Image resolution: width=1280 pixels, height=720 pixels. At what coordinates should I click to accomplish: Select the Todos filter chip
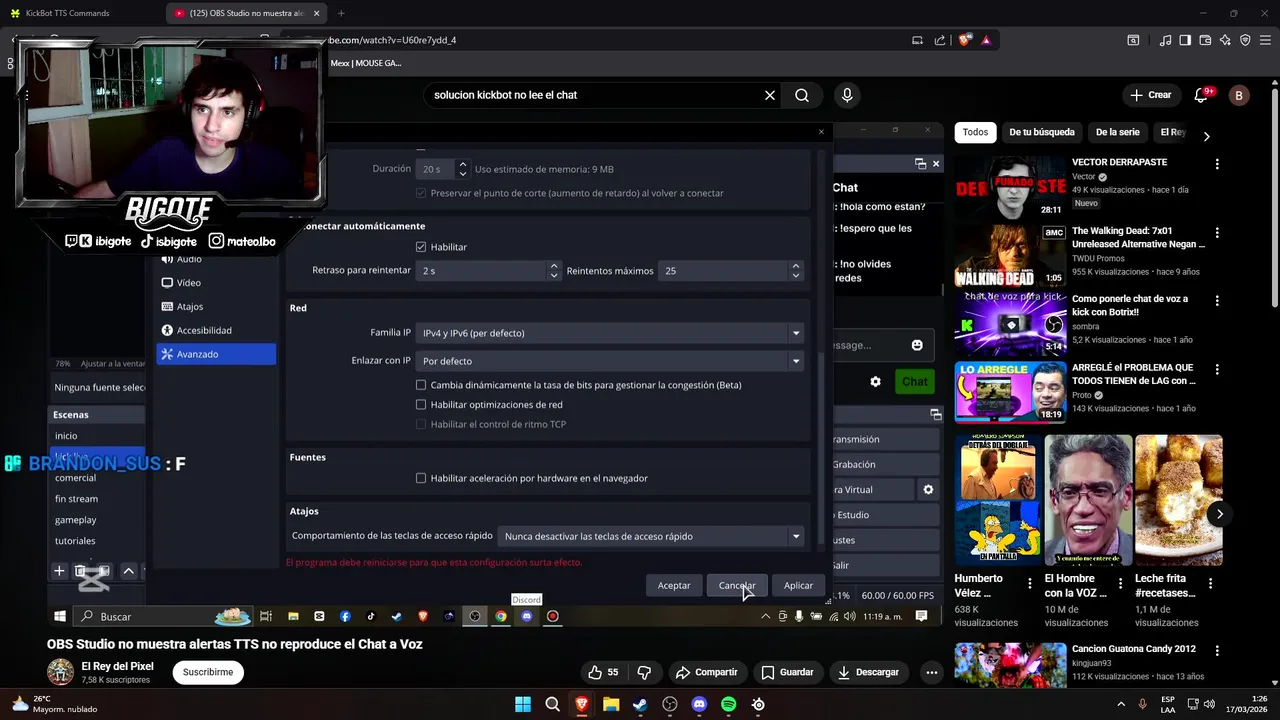click(975, 132)
